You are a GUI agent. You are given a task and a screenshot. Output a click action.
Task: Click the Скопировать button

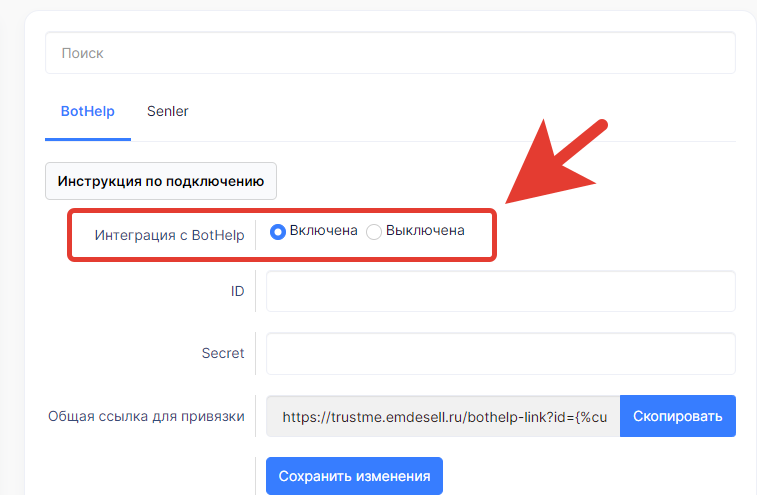click(678, 416)
